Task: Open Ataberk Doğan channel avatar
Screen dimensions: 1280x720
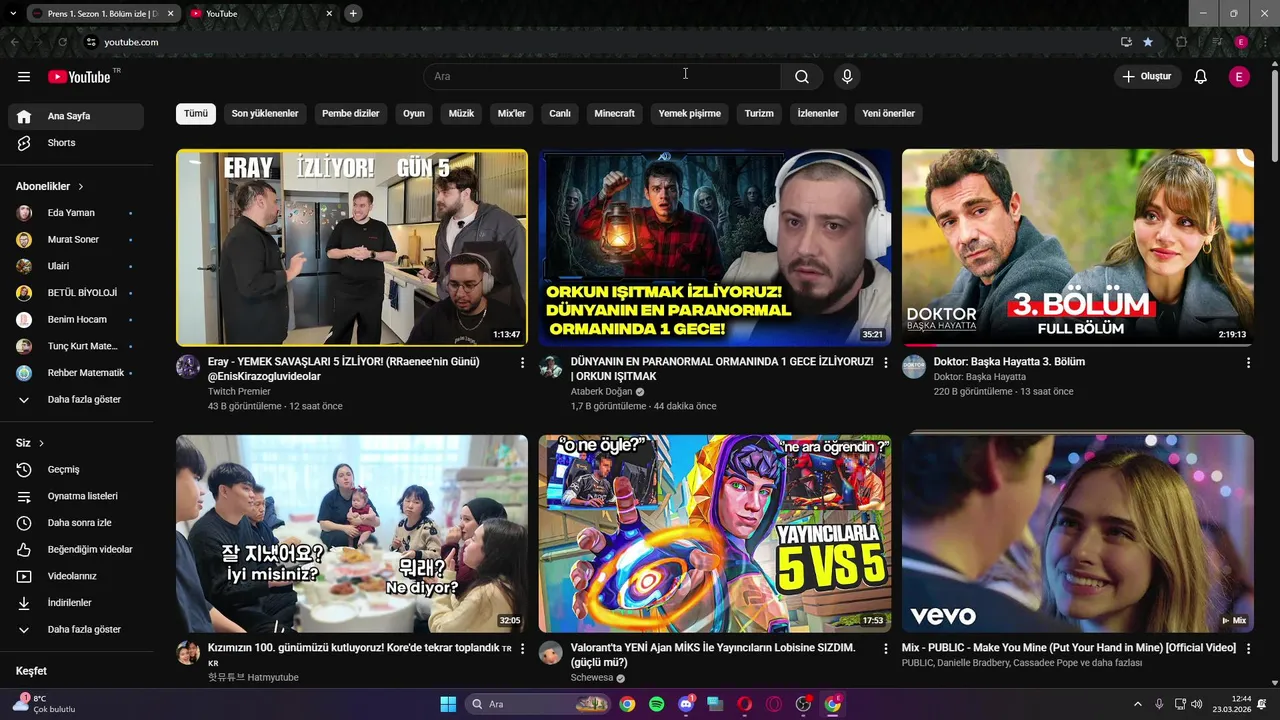Action: [x=551, y=366]
